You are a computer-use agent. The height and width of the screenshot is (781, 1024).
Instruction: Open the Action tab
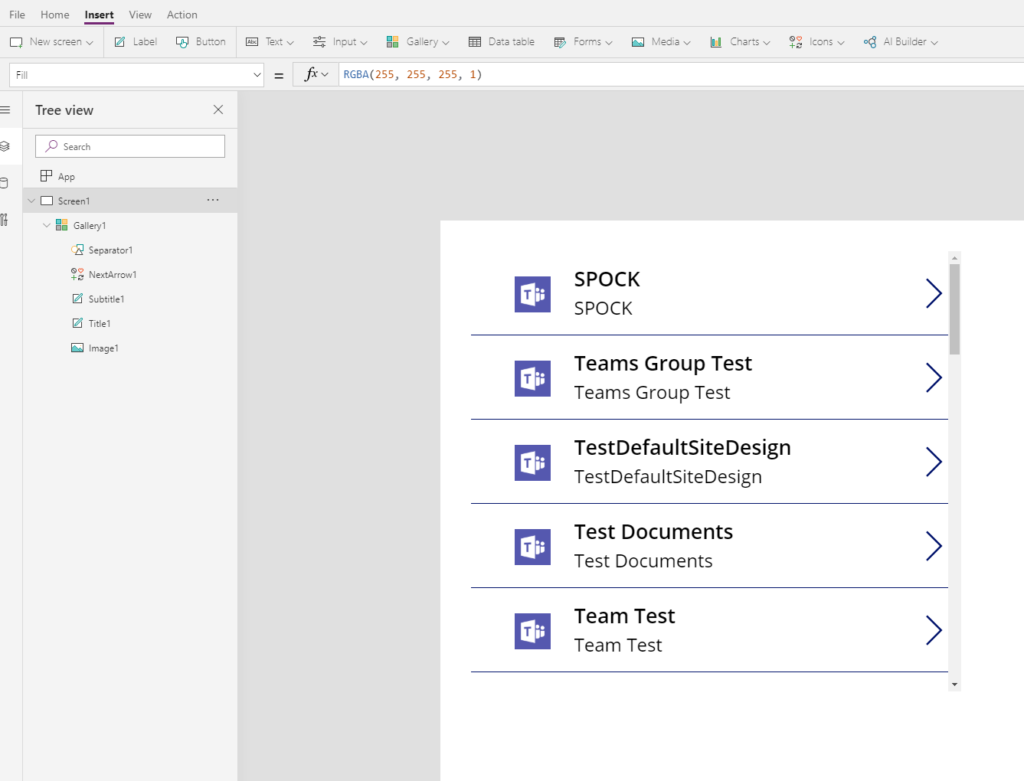182,14
